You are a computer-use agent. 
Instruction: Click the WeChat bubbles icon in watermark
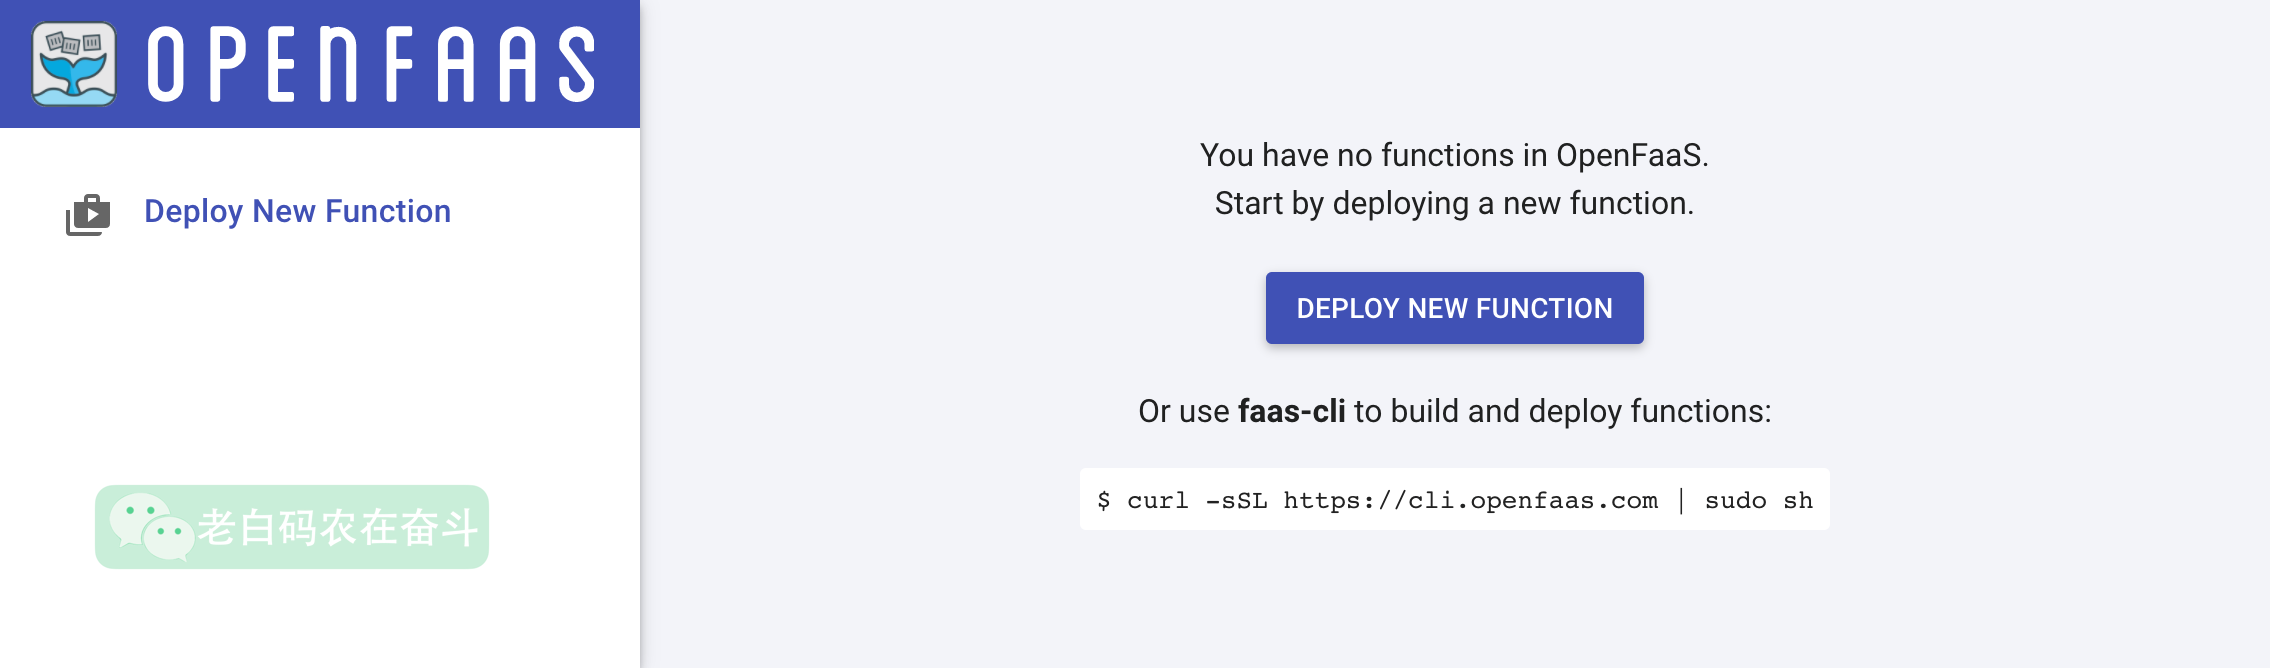150,526
